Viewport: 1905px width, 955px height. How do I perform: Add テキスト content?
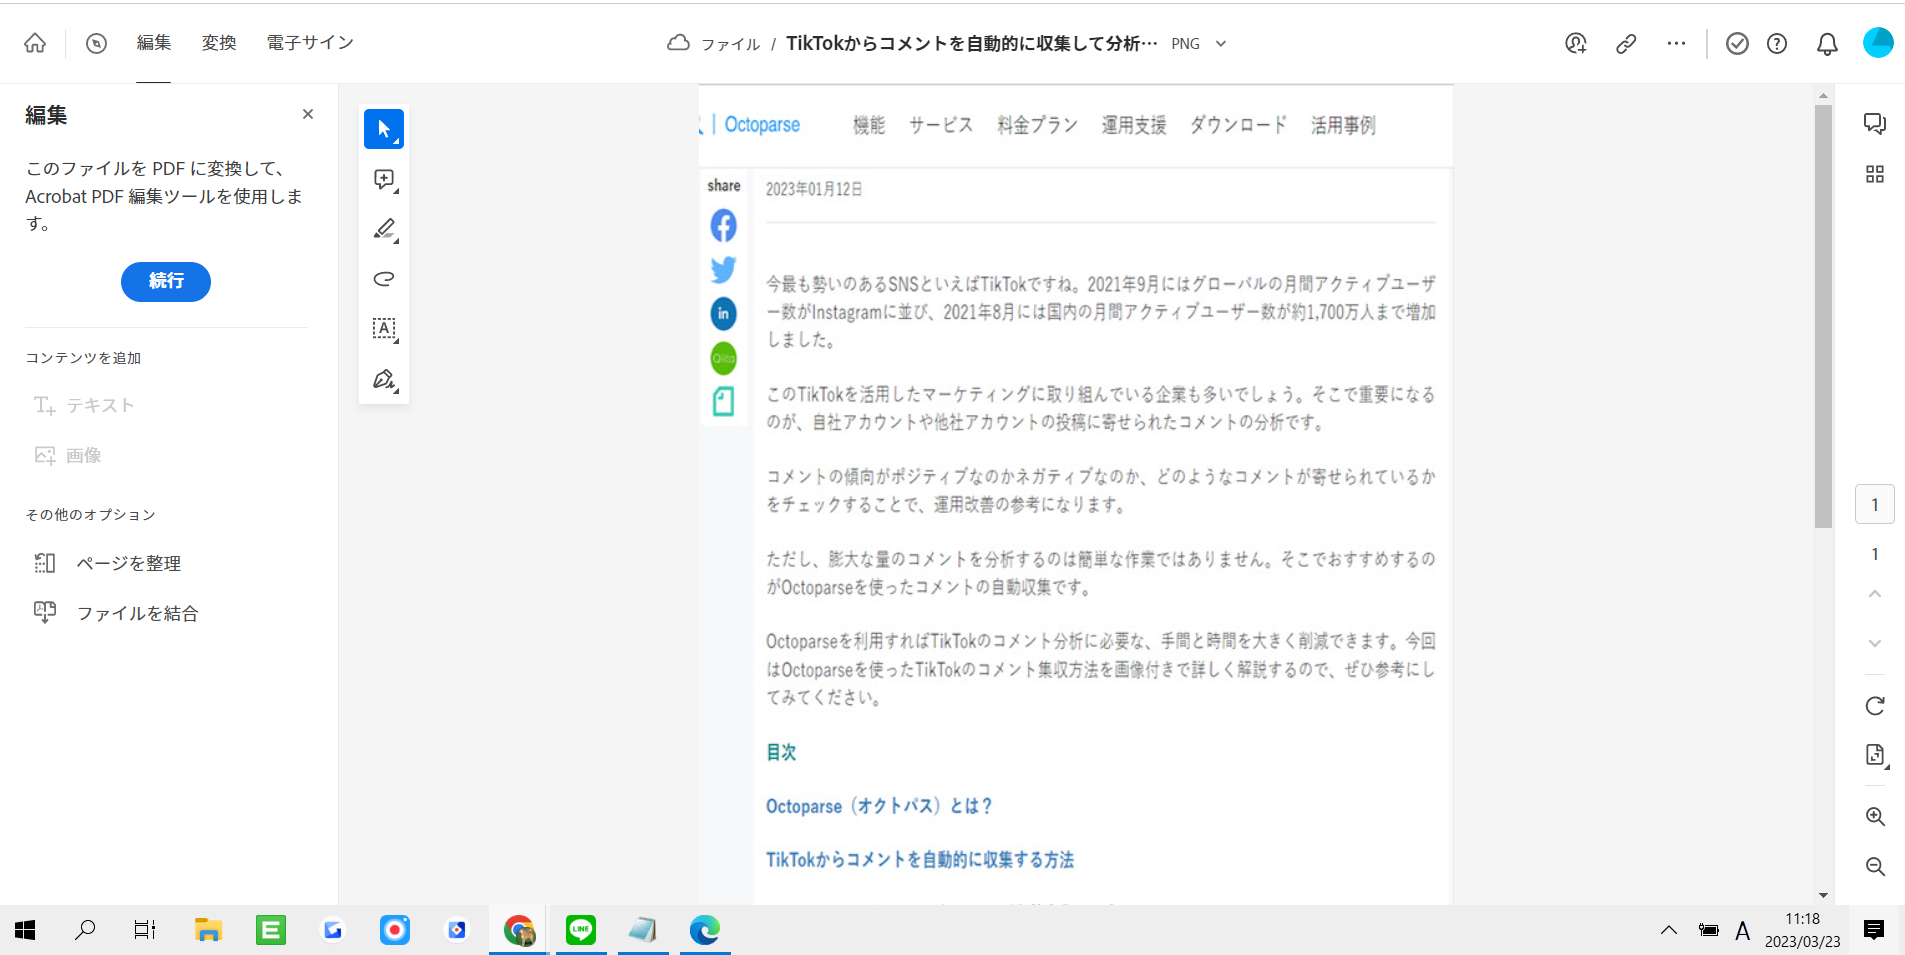84,405
